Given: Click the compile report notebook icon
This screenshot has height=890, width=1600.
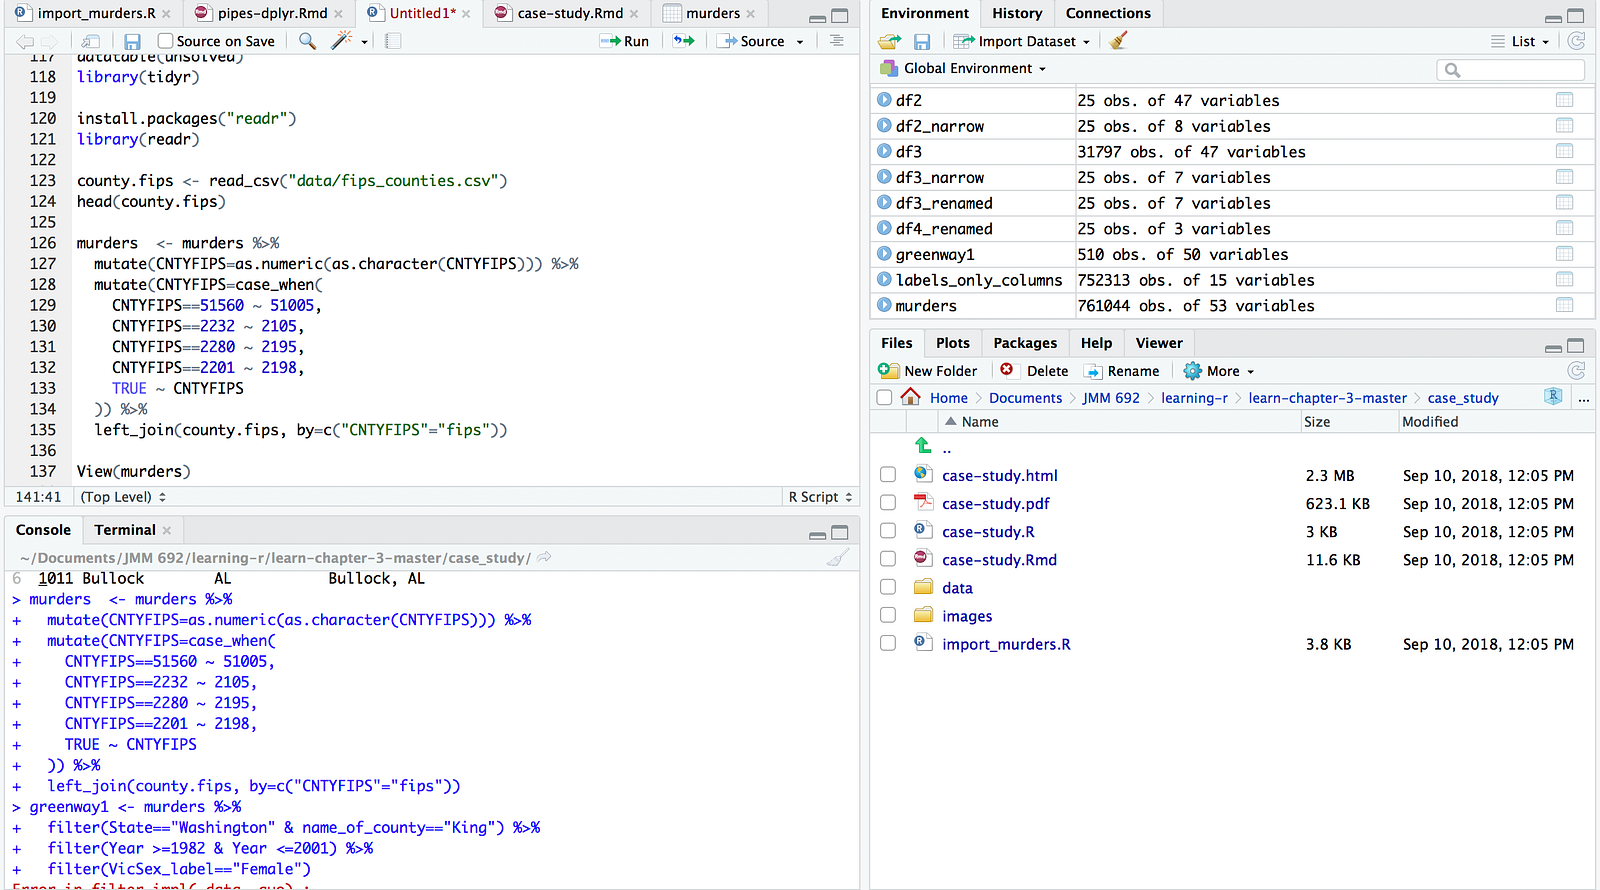Looking at the screenshot, I should (x=393, y=41).
